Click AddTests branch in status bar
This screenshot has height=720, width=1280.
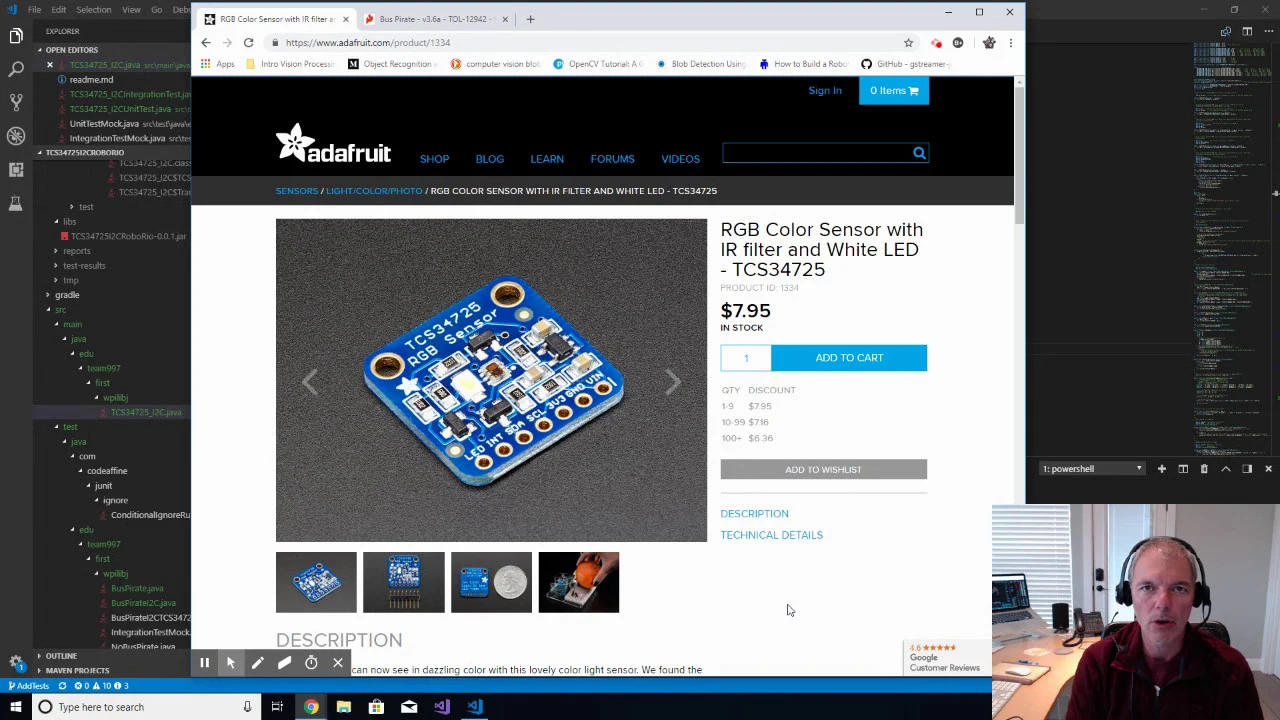coord(28,686)
